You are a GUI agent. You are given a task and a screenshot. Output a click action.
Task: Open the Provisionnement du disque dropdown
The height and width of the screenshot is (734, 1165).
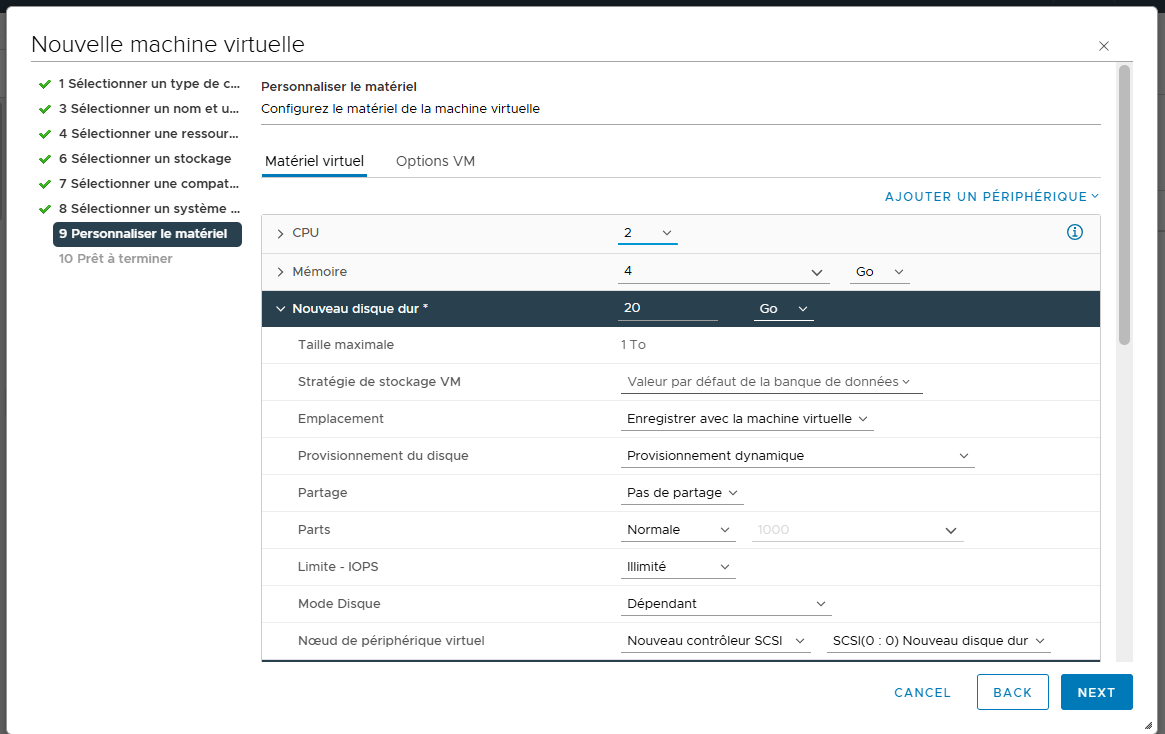coord(797,456)
